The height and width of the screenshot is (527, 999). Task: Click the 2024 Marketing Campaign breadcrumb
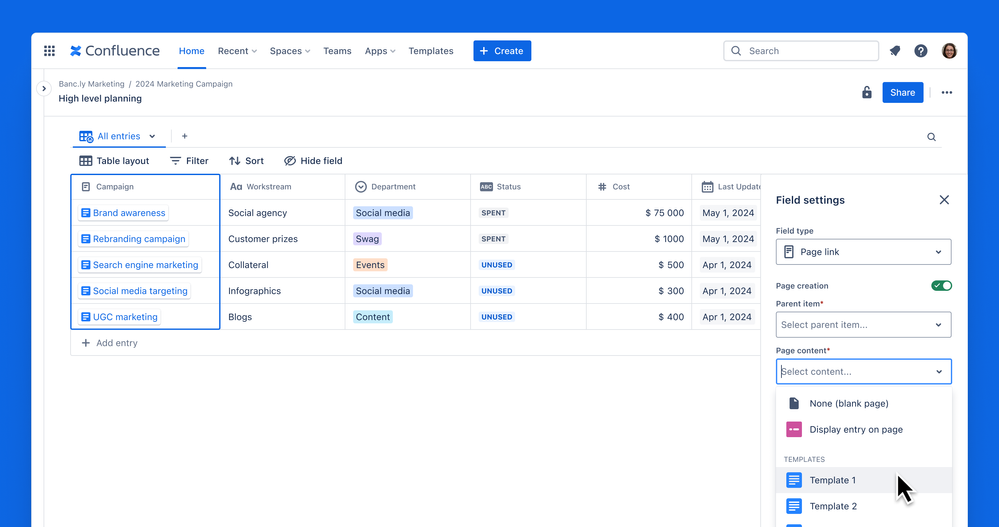click(x=183, y=84)
